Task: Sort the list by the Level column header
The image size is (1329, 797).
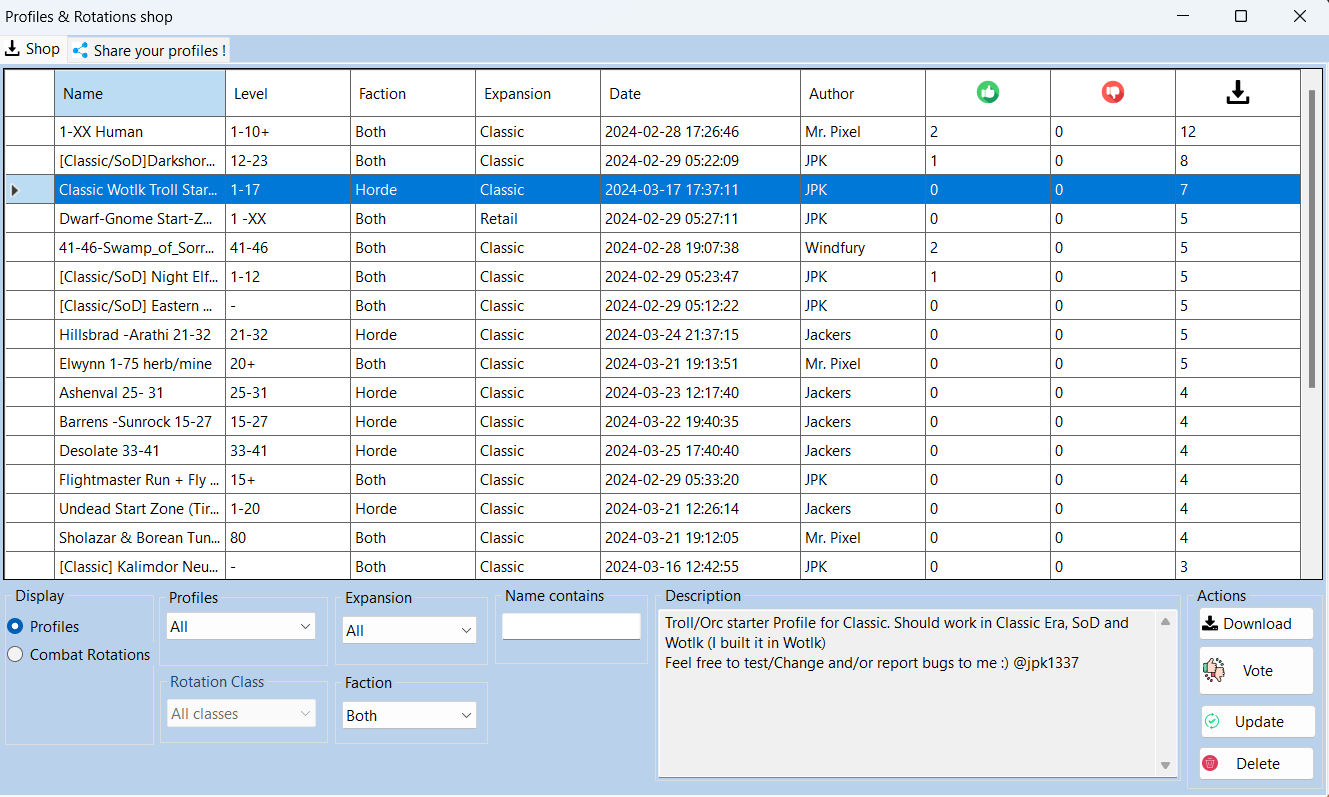Action: click(287, 94)
